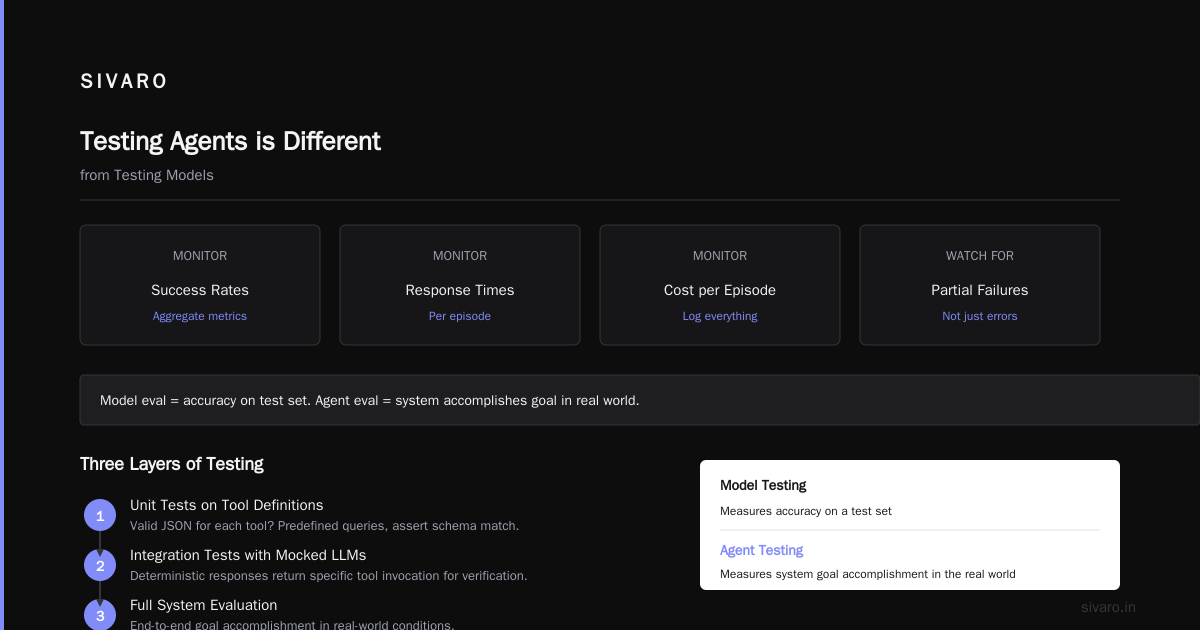This screenshot has height=630, width=1200.
Task: Click step 1 circle badge
Action: (100, 515)
